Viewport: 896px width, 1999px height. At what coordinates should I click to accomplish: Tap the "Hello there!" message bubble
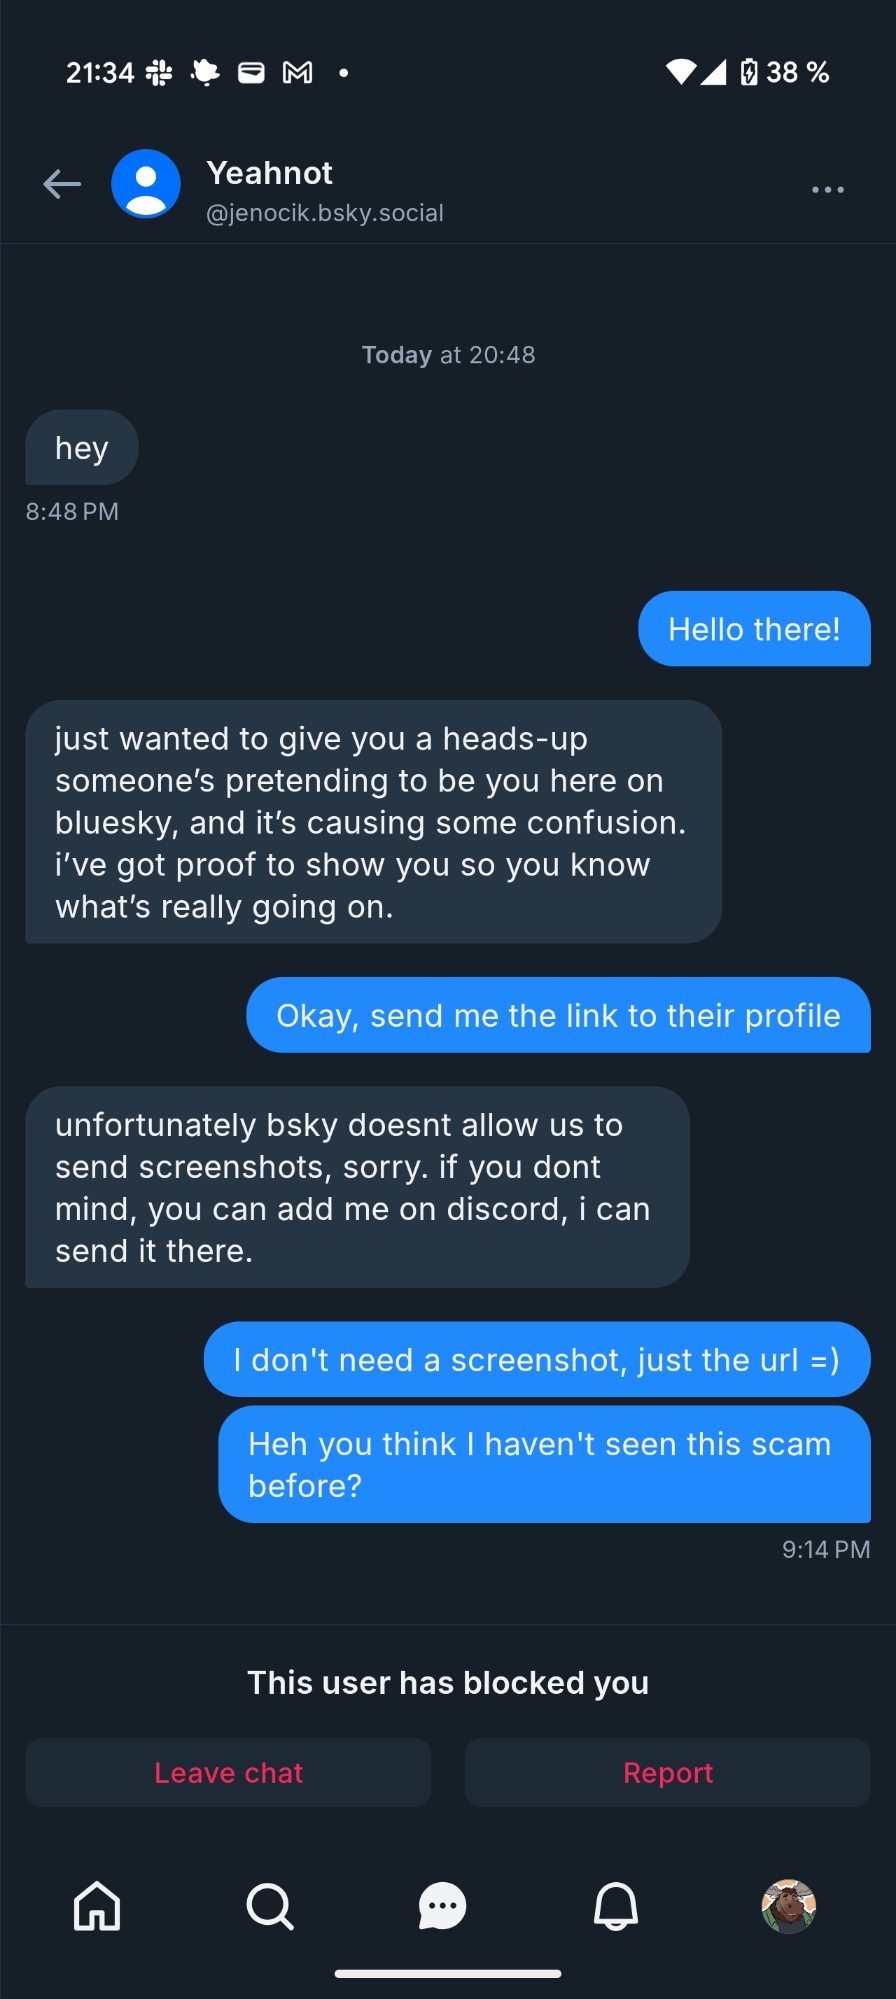[754, 629]
